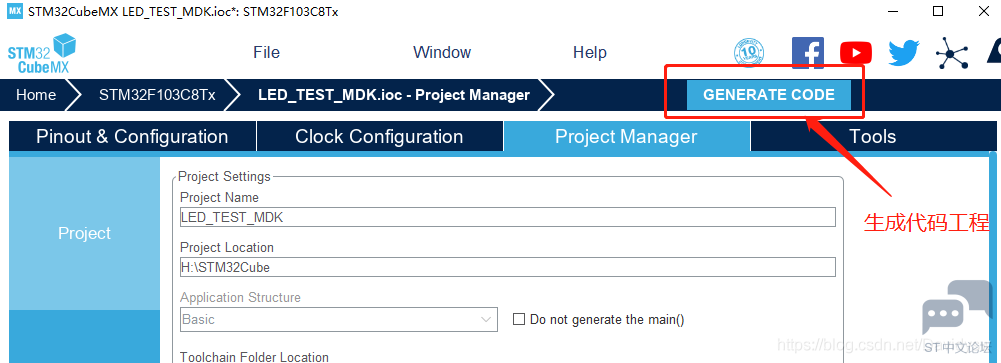
Task: Open the File menu
Action: [x=266, y=52]
